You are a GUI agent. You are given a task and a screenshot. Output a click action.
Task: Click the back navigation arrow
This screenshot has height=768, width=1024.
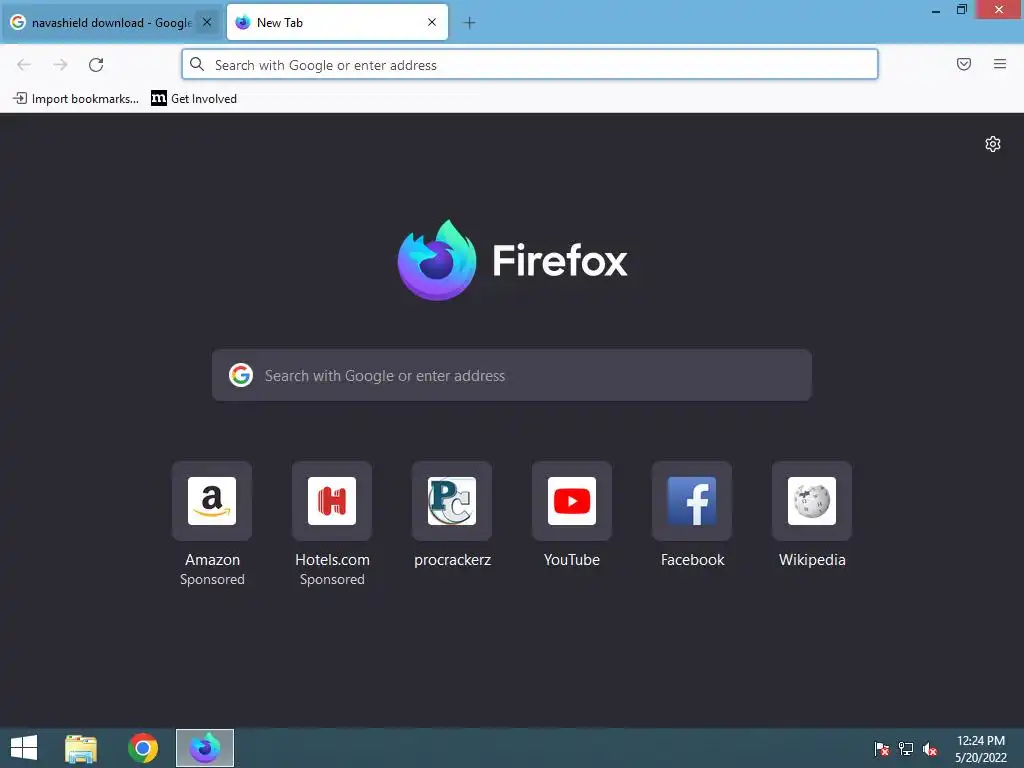point(24,65)
